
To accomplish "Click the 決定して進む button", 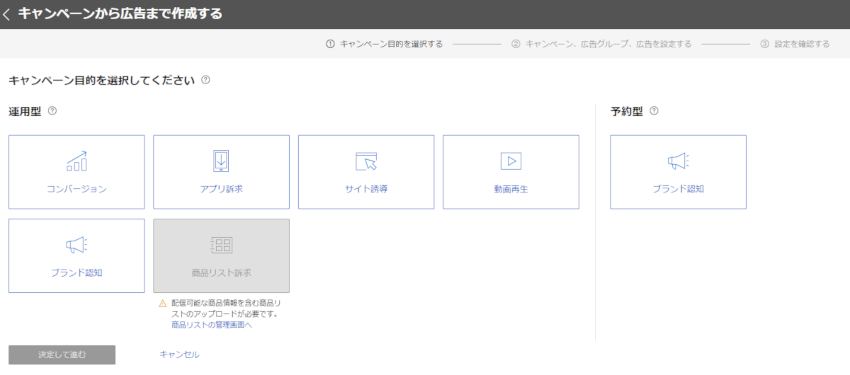I will click(62, 355).
